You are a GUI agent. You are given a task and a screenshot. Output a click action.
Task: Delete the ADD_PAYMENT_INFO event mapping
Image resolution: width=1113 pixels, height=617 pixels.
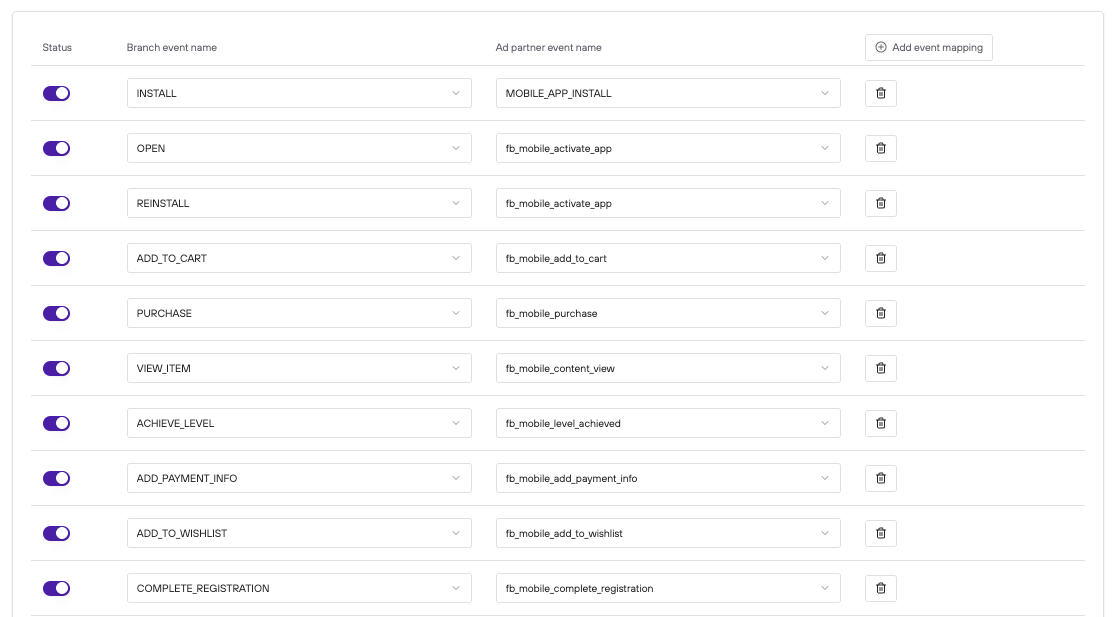880,479
